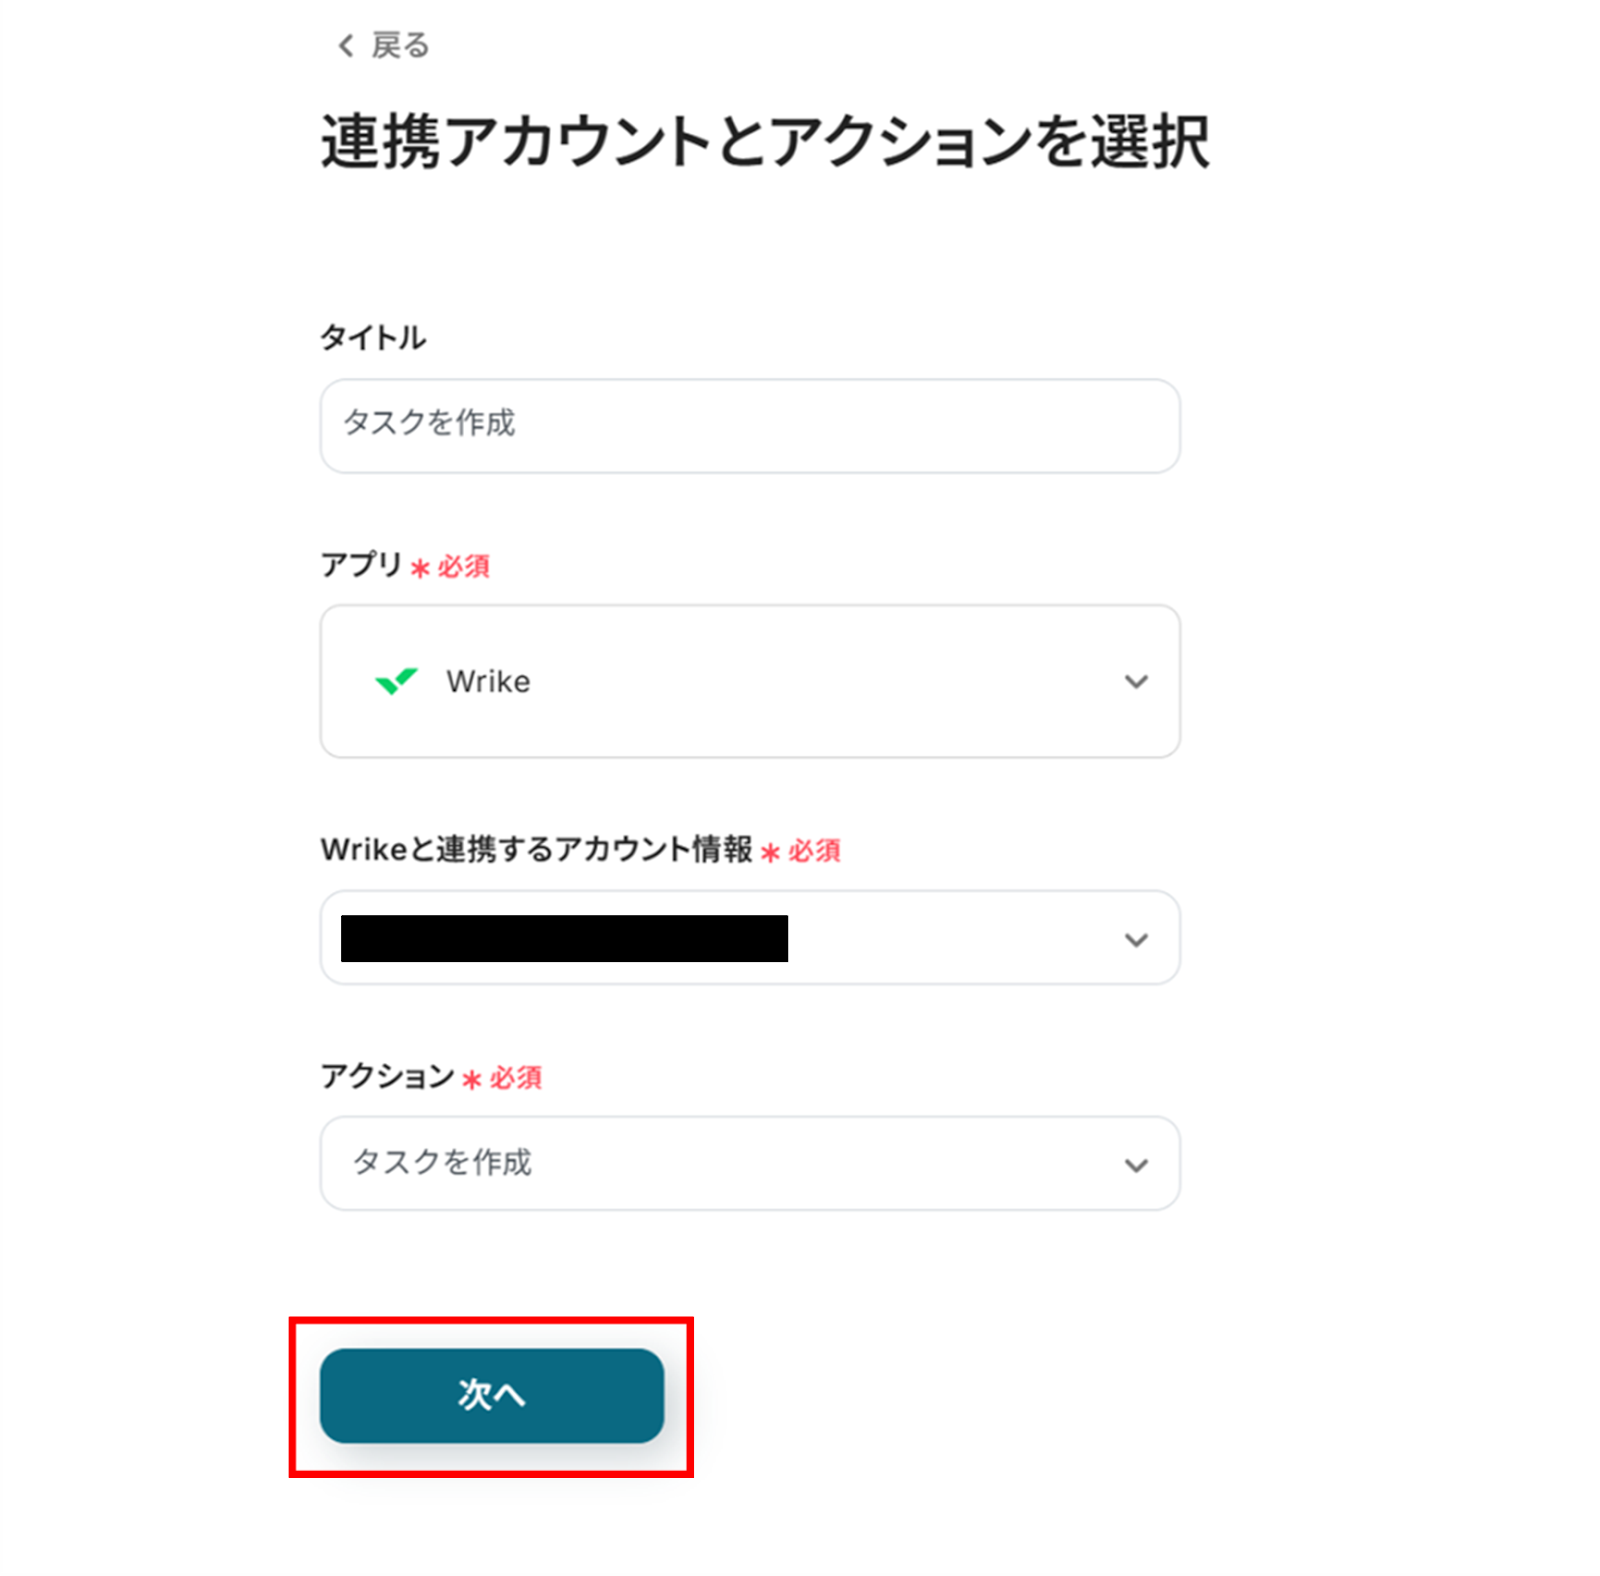Click the タイトル text input field

[749, 425]
